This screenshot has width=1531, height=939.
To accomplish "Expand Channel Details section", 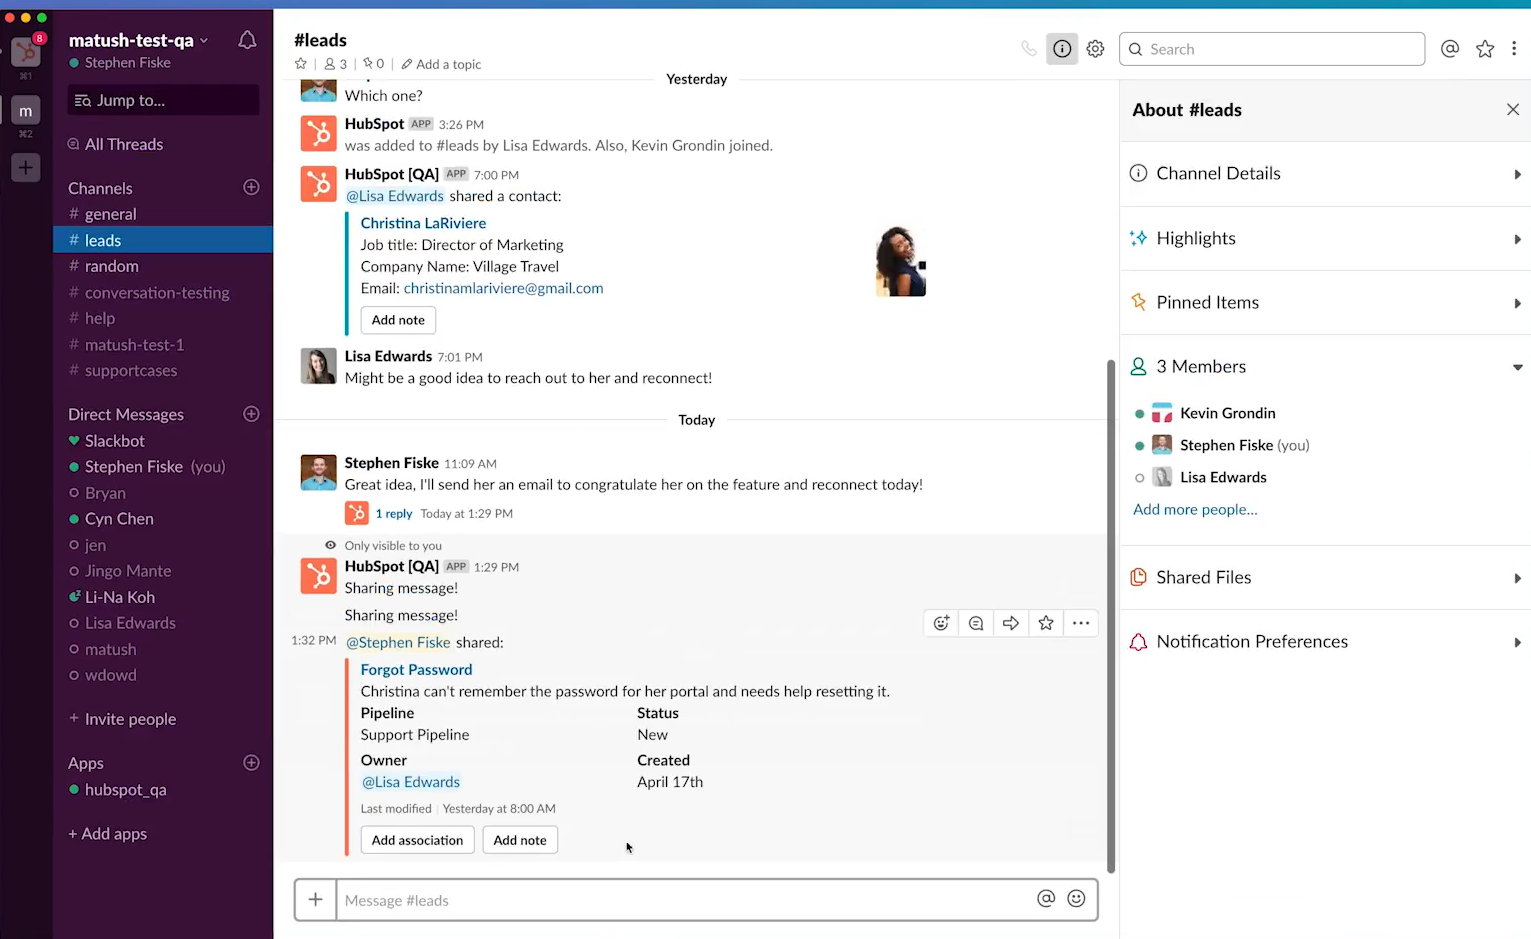I will click(1325, 174).
